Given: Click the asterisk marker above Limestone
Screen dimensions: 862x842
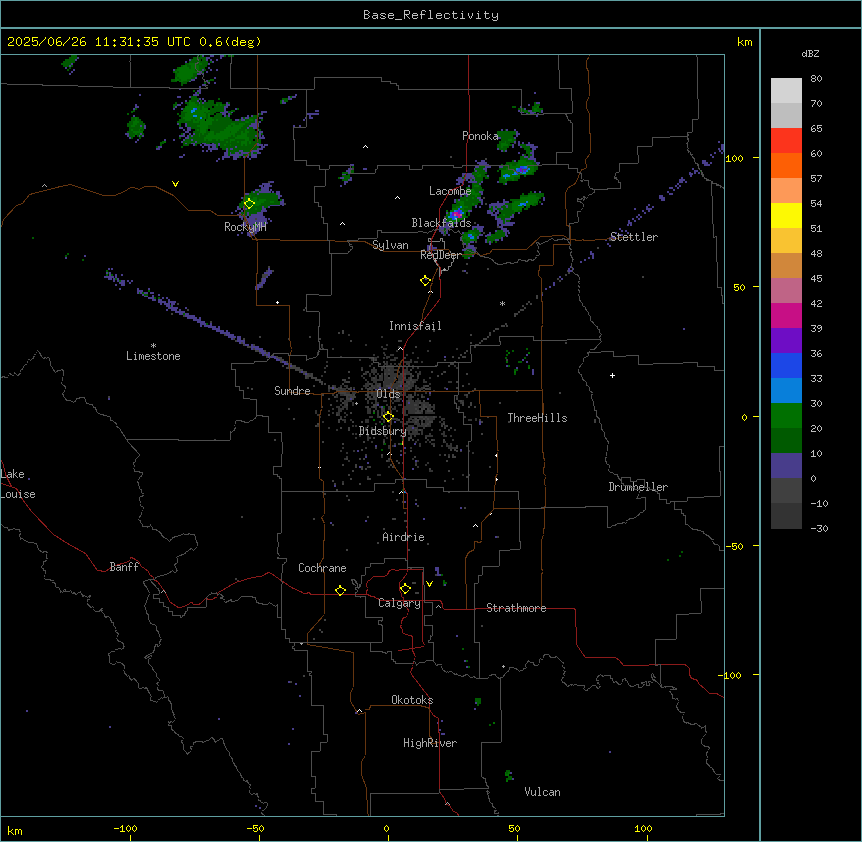Looking at the screenshot, I should [x=153, y=346].
